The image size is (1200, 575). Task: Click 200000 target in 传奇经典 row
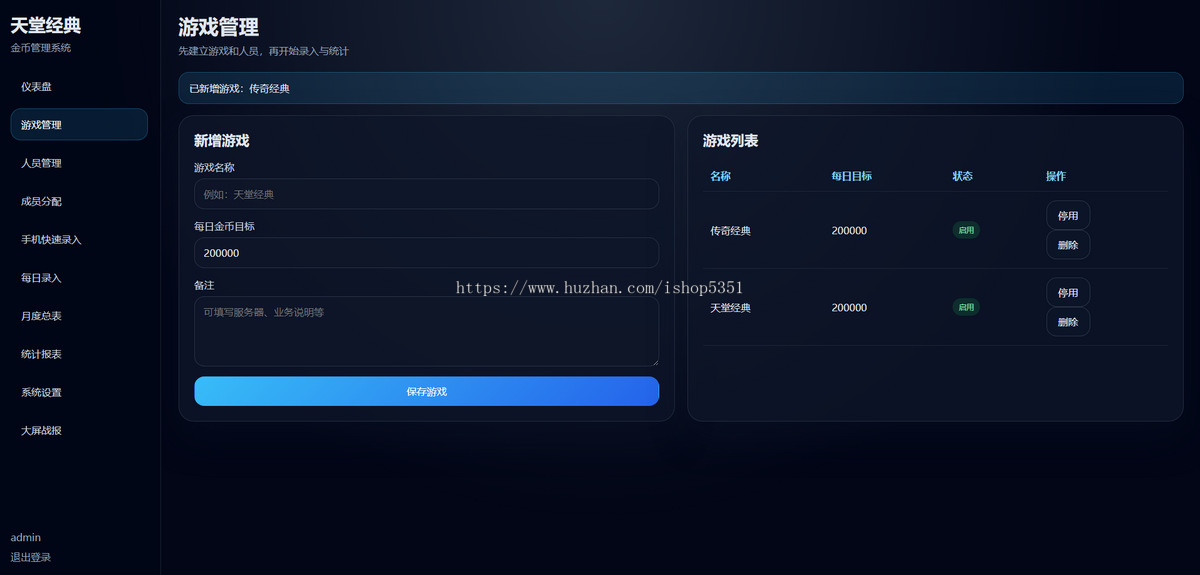[x=849, y=231]
